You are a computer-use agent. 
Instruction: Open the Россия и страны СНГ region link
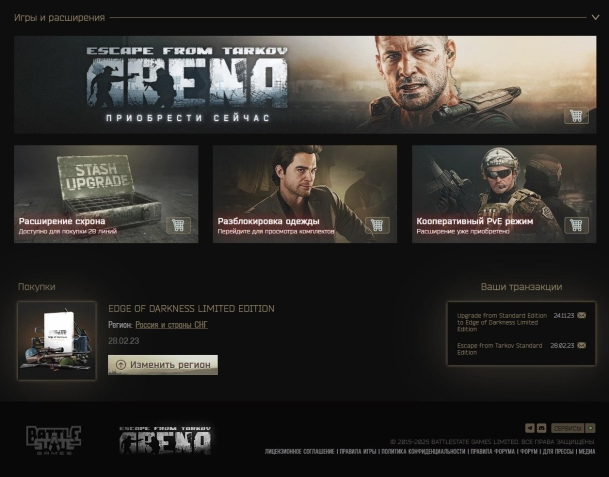pyautogui.click(x=171, y=325)
